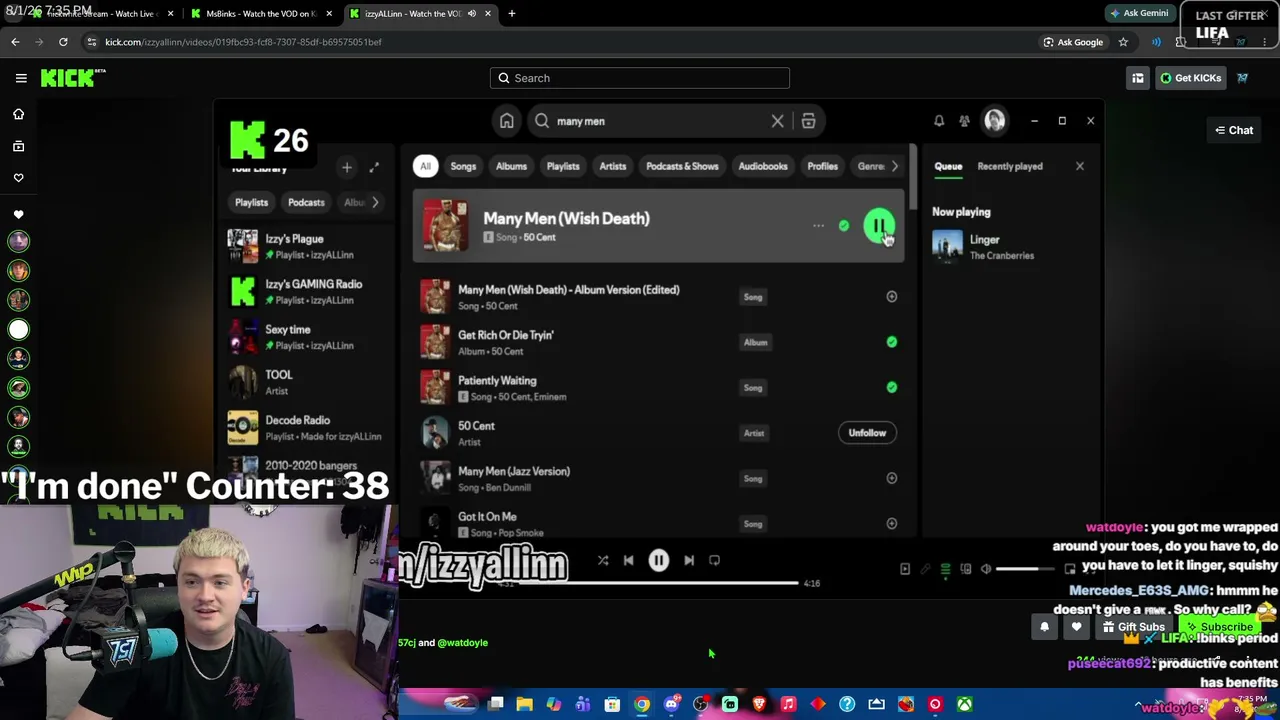1280x720 pixels.
Task: Open the Kick hamburger menu
Action: [21, 78]
